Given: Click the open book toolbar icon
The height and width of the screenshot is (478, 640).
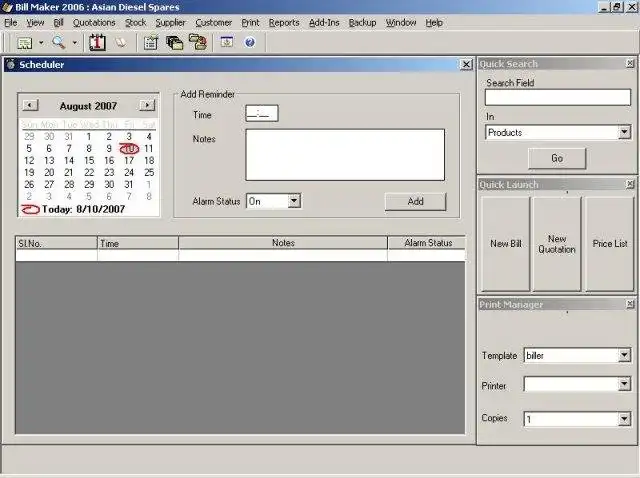Looking at the screenshot, I should pyautogui.click(x=120, y=42).
